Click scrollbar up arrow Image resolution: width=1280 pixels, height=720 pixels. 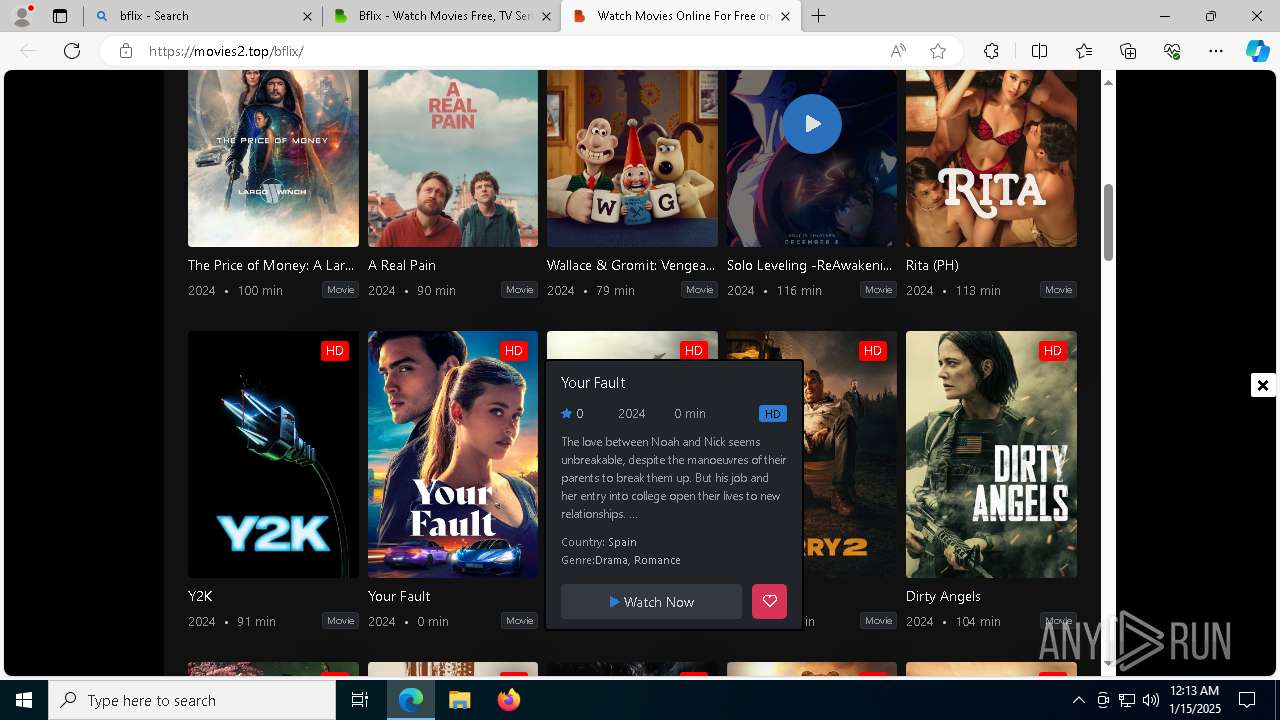[1108, 82]
